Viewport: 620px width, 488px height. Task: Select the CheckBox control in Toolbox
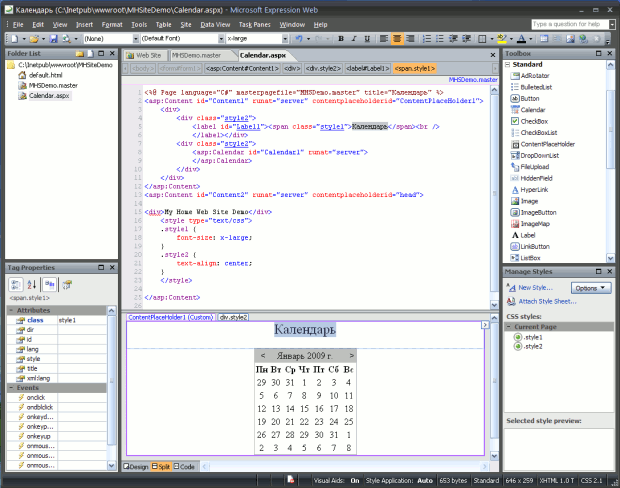536,121
